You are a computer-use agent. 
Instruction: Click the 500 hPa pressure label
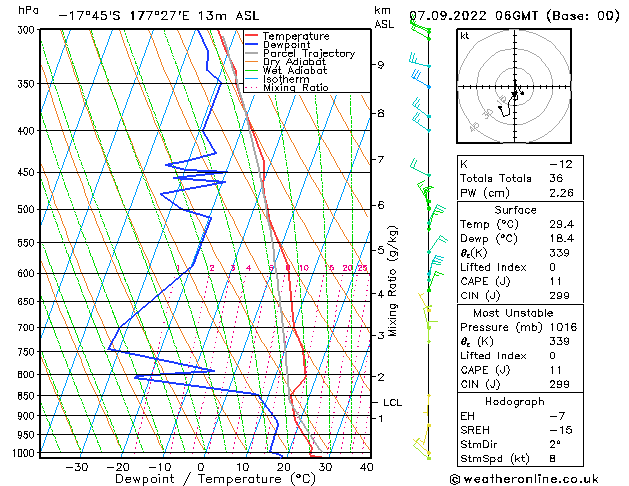28,209
